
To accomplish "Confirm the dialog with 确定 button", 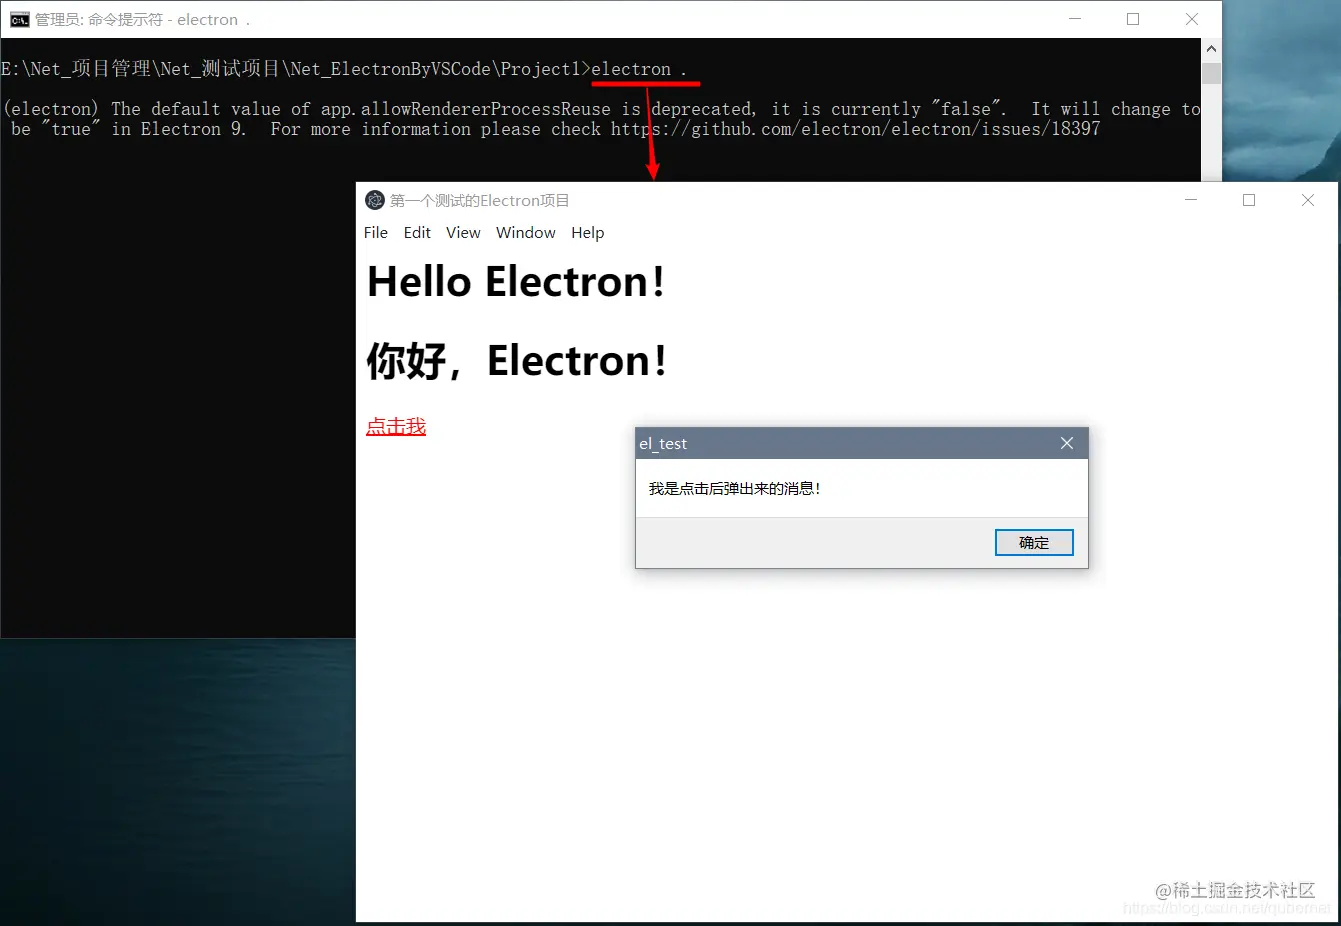I will pyautogui.click(x=1034, y=542).
